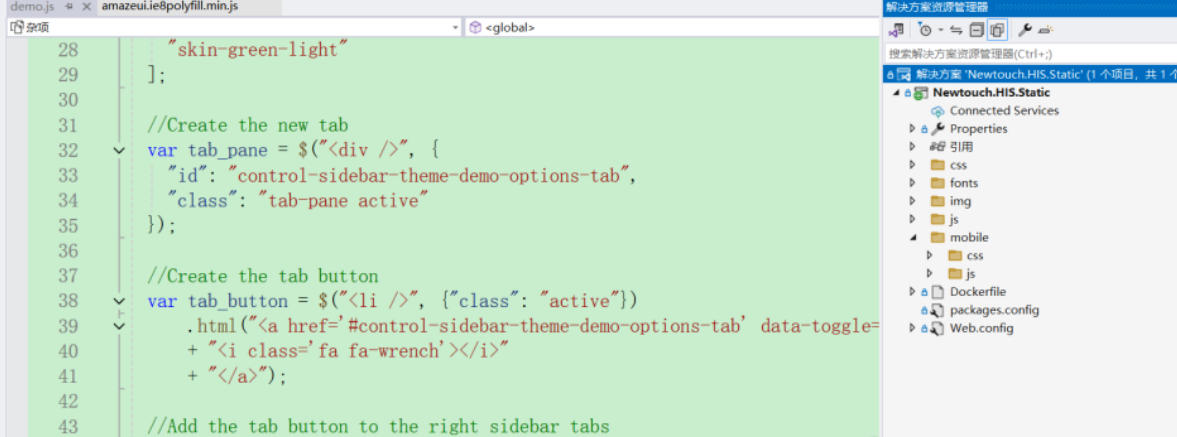Screen dimensions: 1177x437
Task: Collapse the code block at line 38
Action: coord(119,301)
